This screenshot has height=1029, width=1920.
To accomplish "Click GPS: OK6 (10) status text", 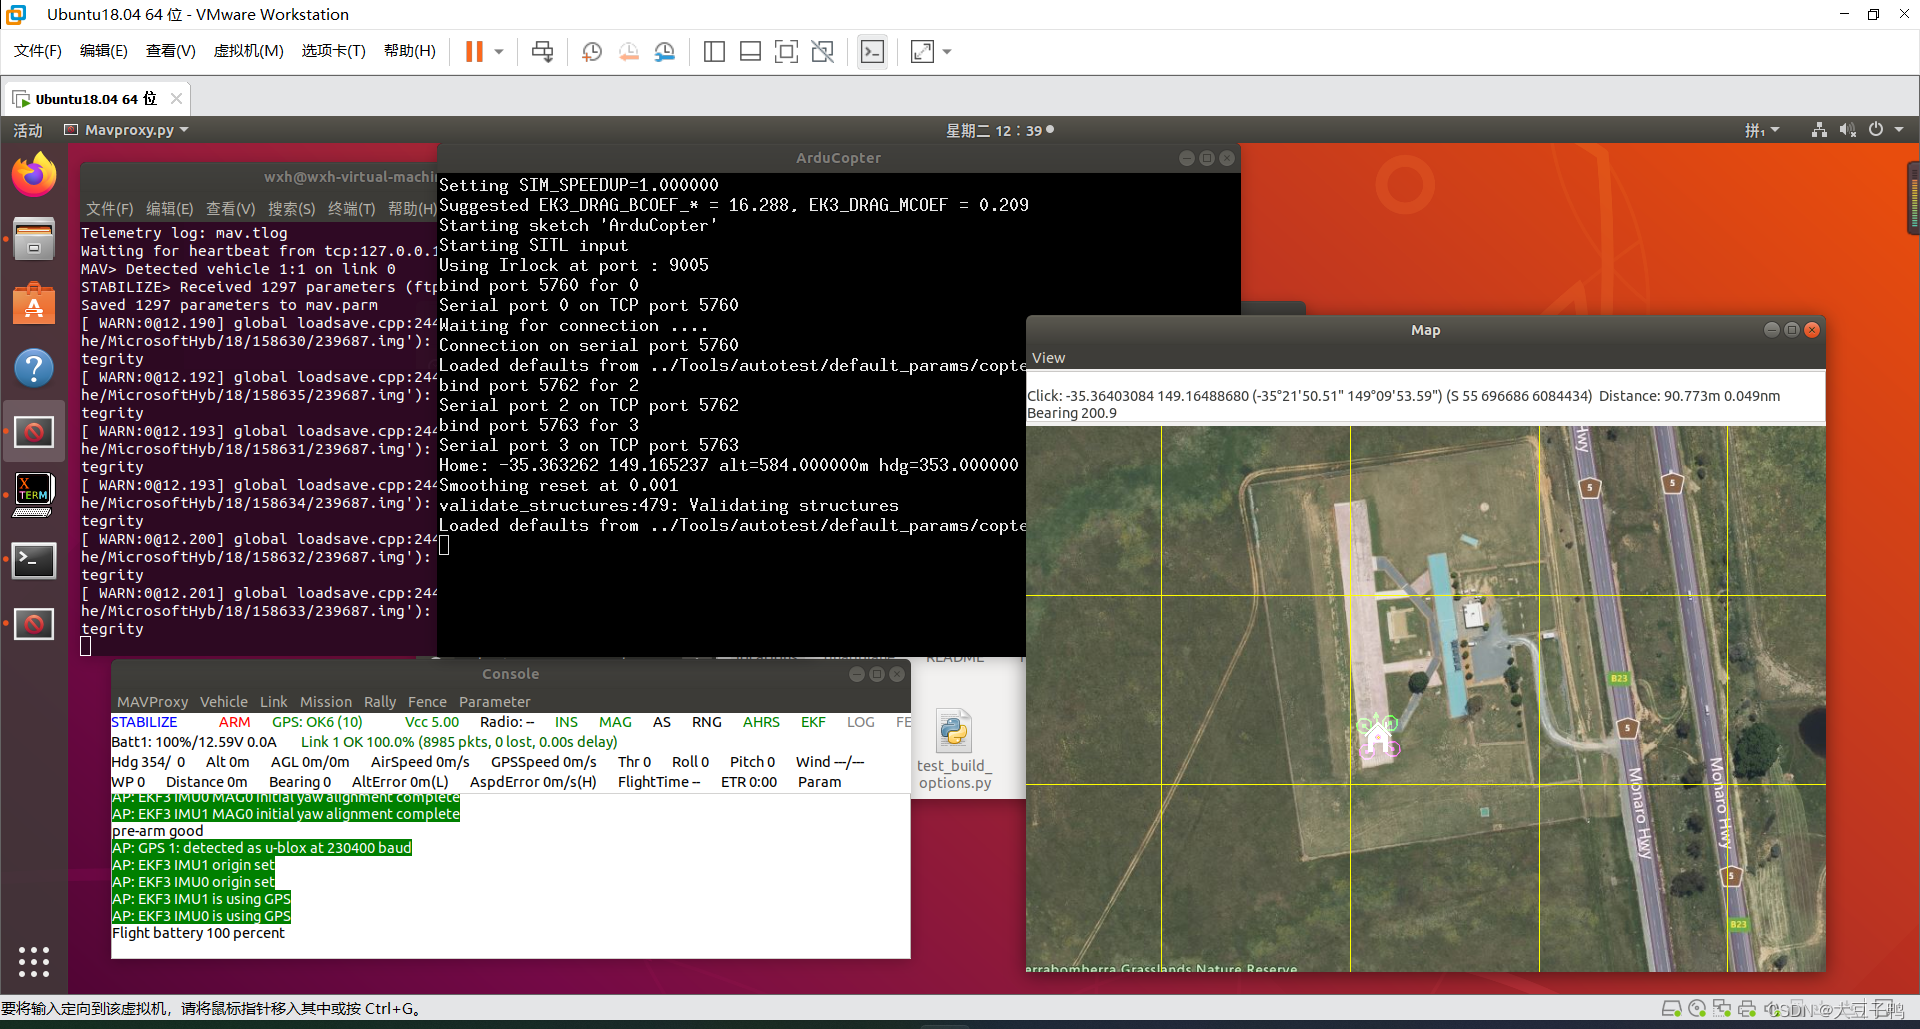I will click(x=317, y=722).
